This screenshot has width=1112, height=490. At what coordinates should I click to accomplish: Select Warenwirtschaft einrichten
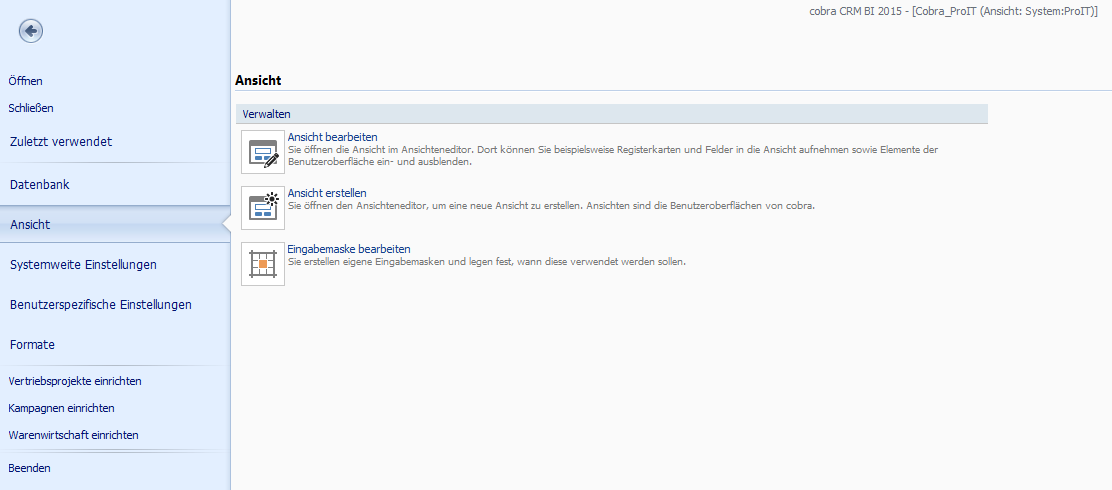tap(73, 435)
